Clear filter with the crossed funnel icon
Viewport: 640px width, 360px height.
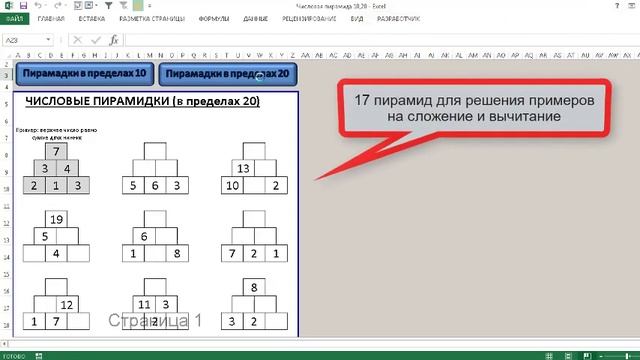(124, 5)
